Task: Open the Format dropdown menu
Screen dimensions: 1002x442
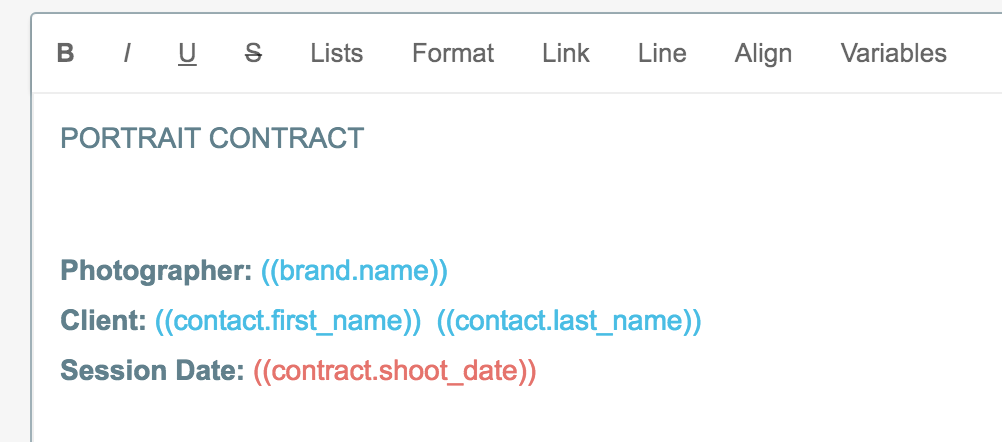Action: (x=453, y=53)
